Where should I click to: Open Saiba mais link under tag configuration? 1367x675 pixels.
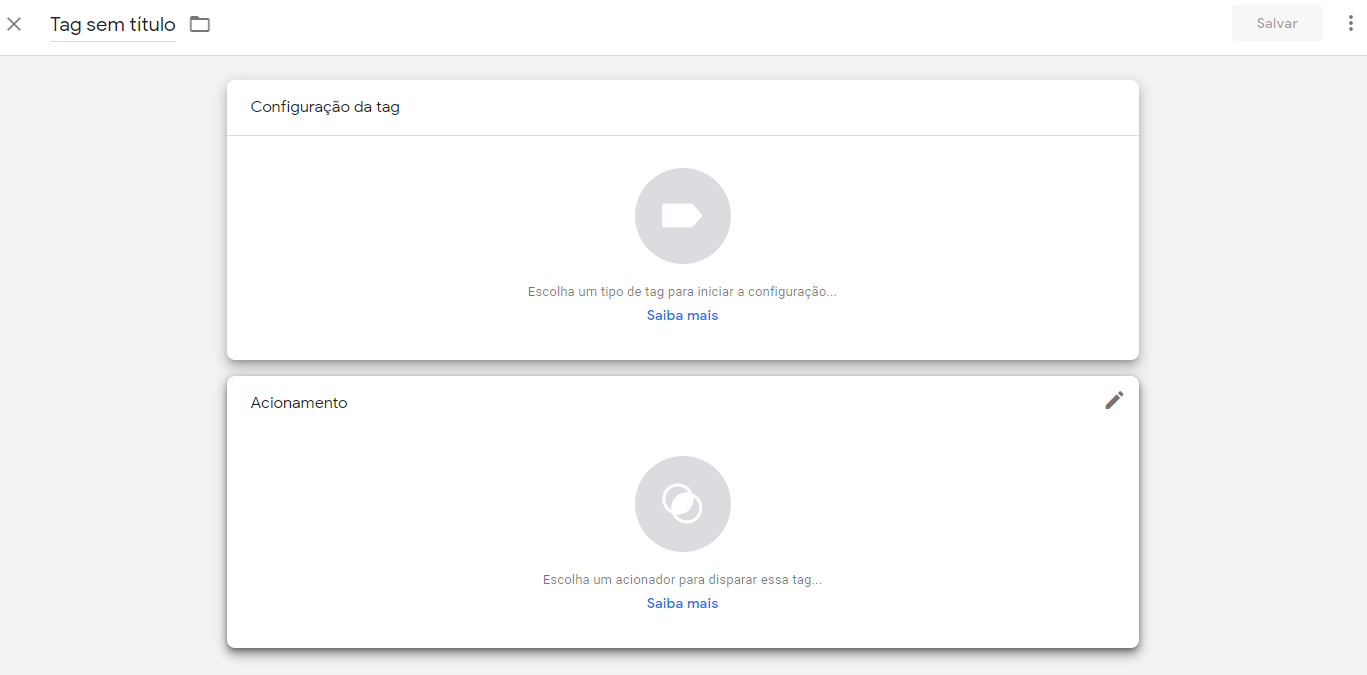682,315
